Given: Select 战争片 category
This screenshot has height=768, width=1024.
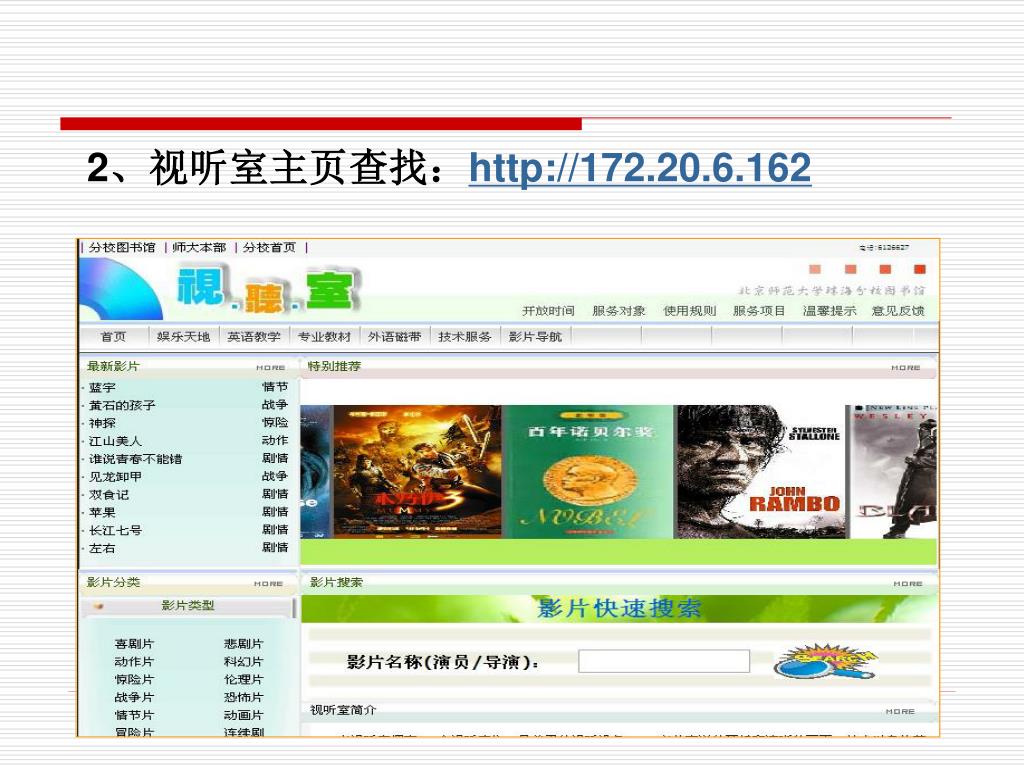Looking at the screenshot, I should click(x=134, y=697).
